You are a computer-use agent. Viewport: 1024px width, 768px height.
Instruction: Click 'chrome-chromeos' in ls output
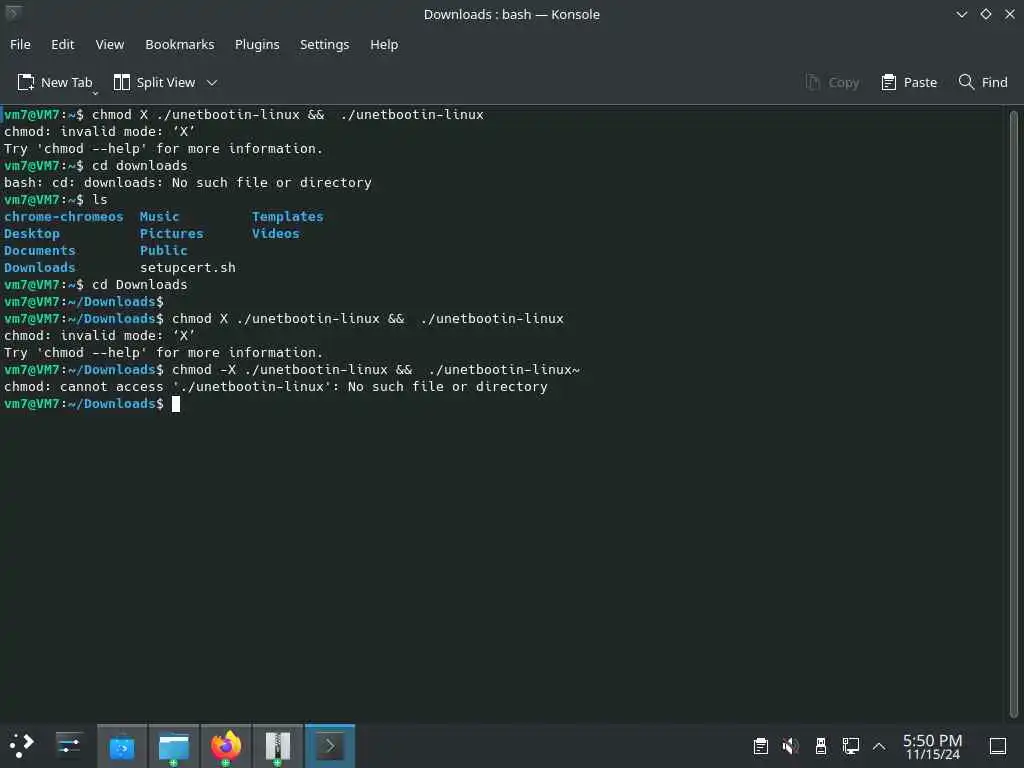tap(63, 217)
